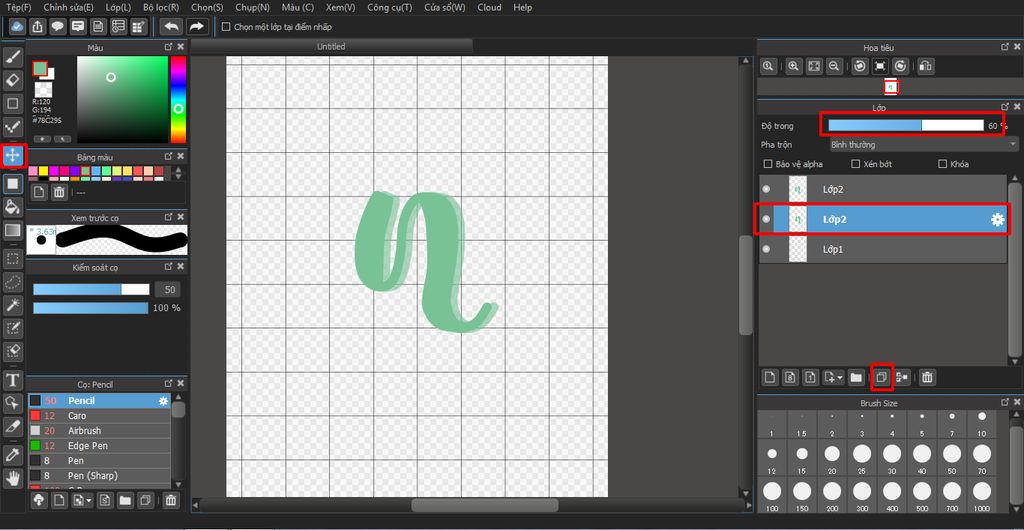Delete palette color with trash icon
The width and height of the screenshot is (1024, 530).
(x=59, y=192)
